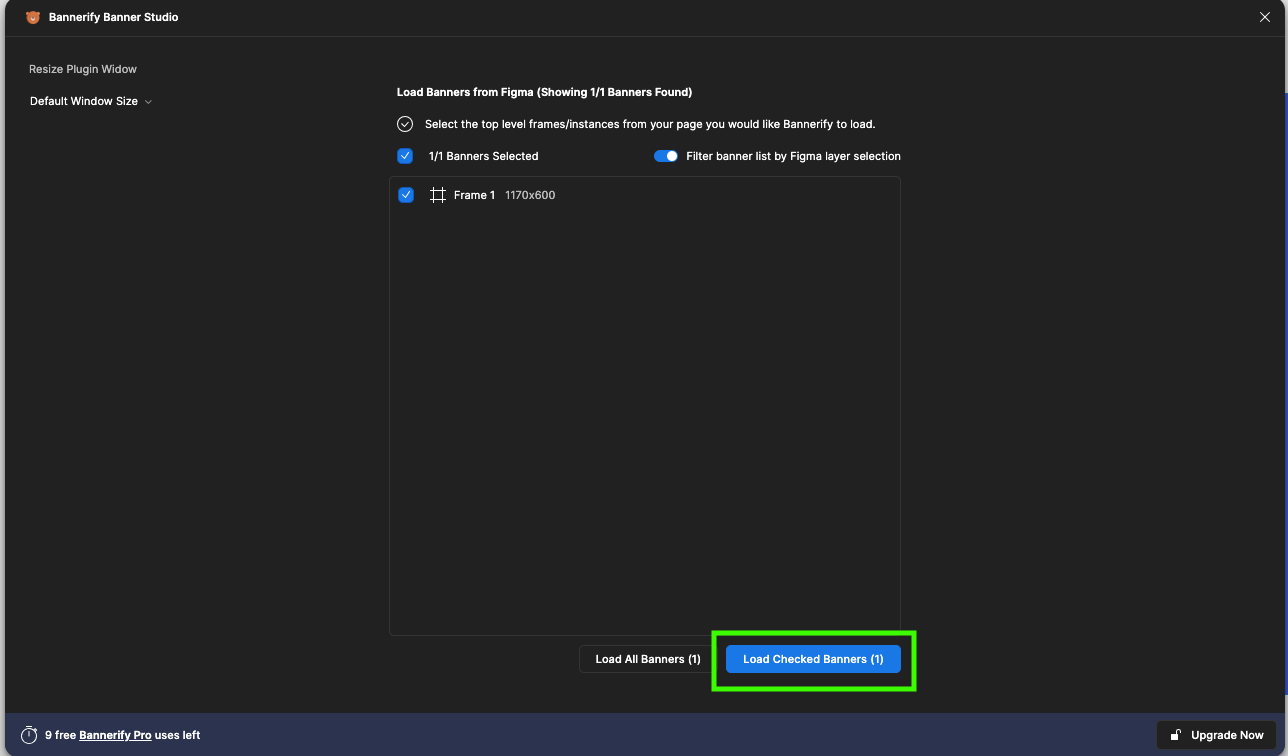Uncheck the Frame 1 checkbox
This screenshot has height=756, width=1288.
pos(406,195)
